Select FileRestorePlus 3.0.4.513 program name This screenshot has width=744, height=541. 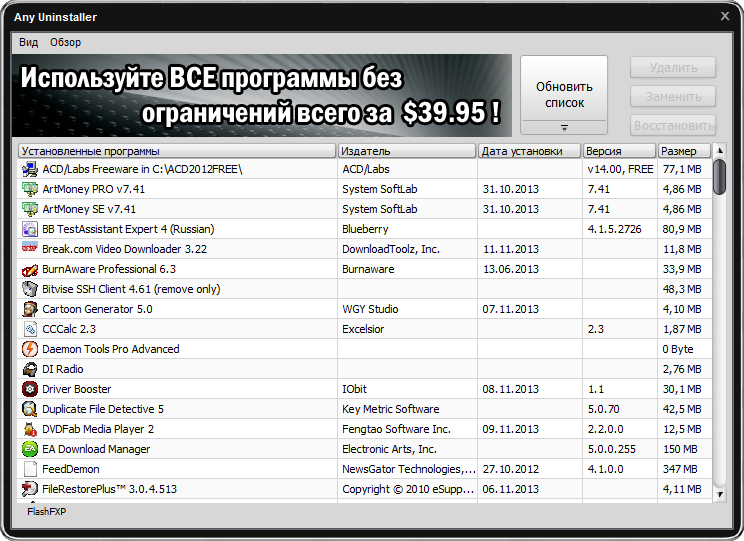click(x=109, y=489)
